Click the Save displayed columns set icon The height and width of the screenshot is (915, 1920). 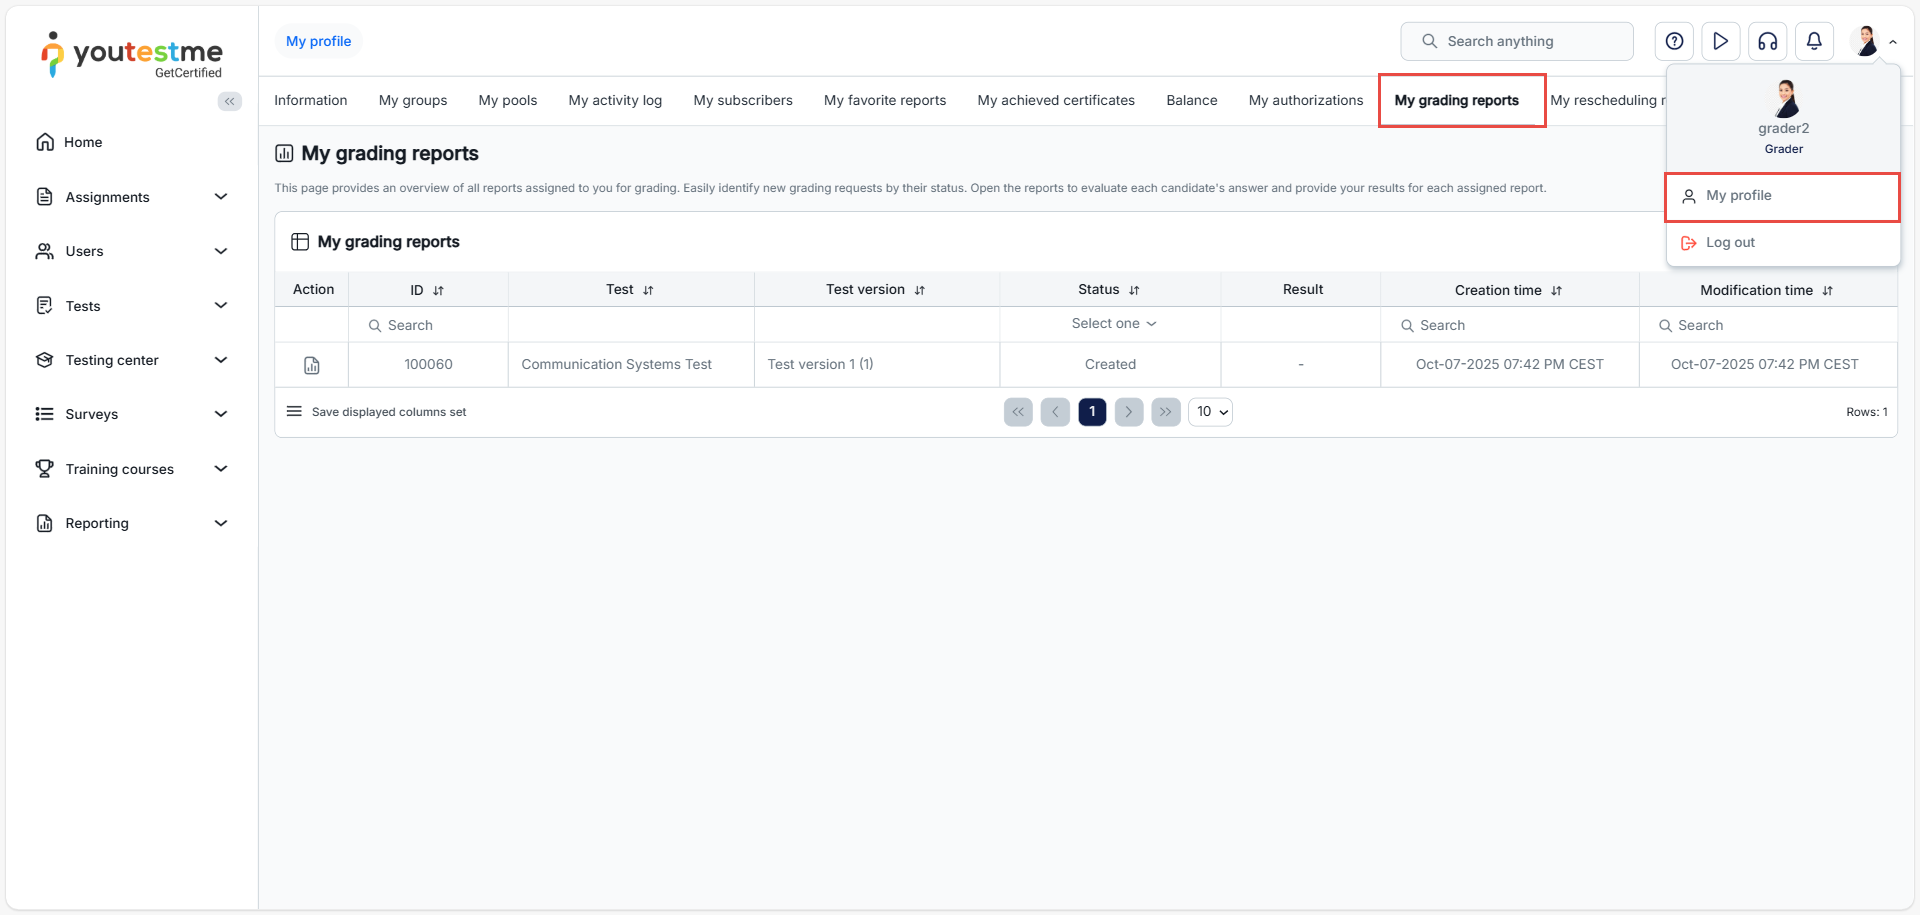click(294, 412)
